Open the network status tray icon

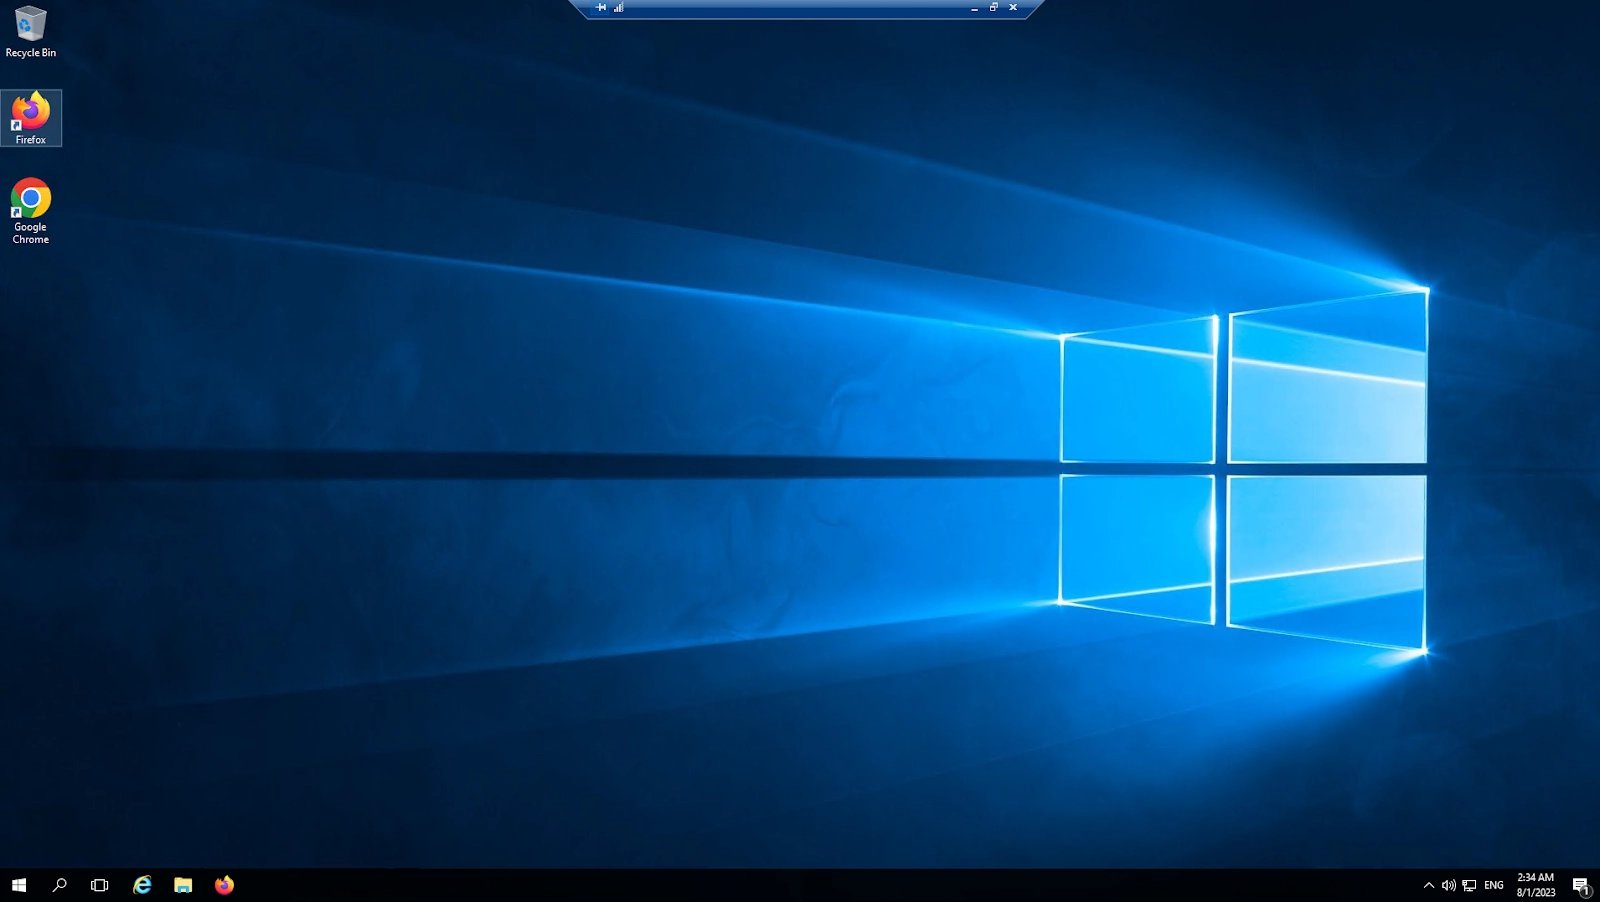[x=1469, y=885]
